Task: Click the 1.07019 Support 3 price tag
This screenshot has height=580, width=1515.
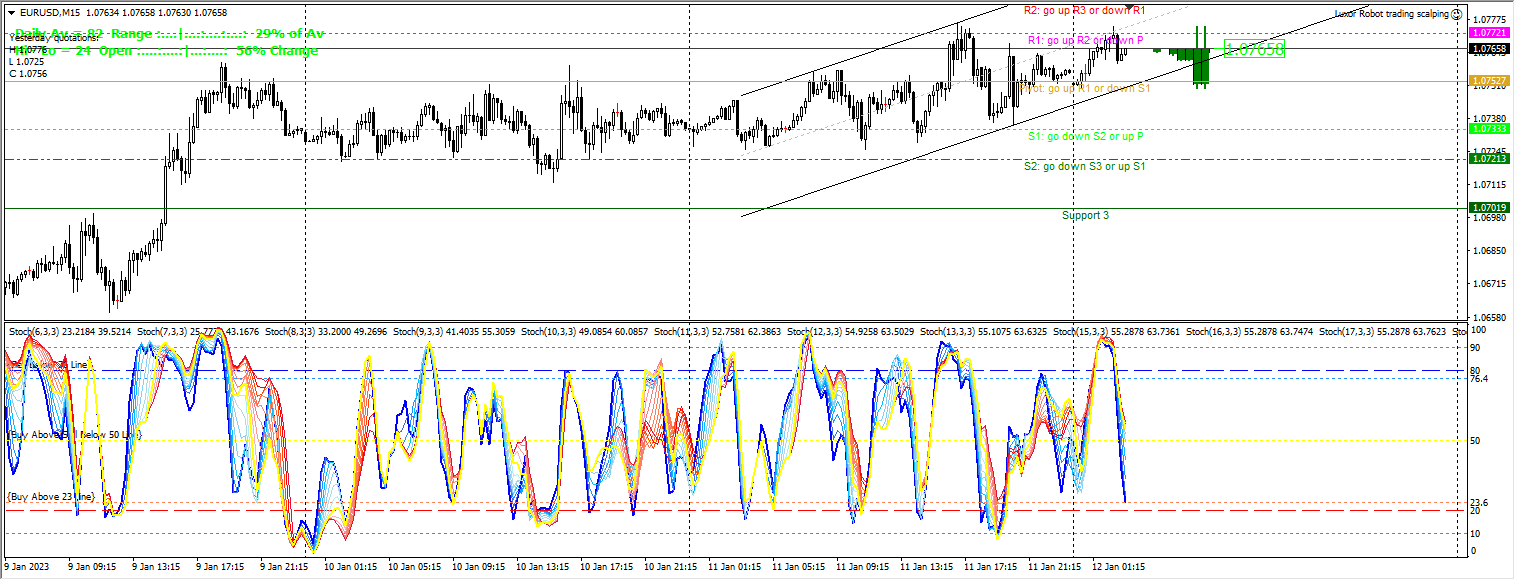Action: click(1489, 208)
